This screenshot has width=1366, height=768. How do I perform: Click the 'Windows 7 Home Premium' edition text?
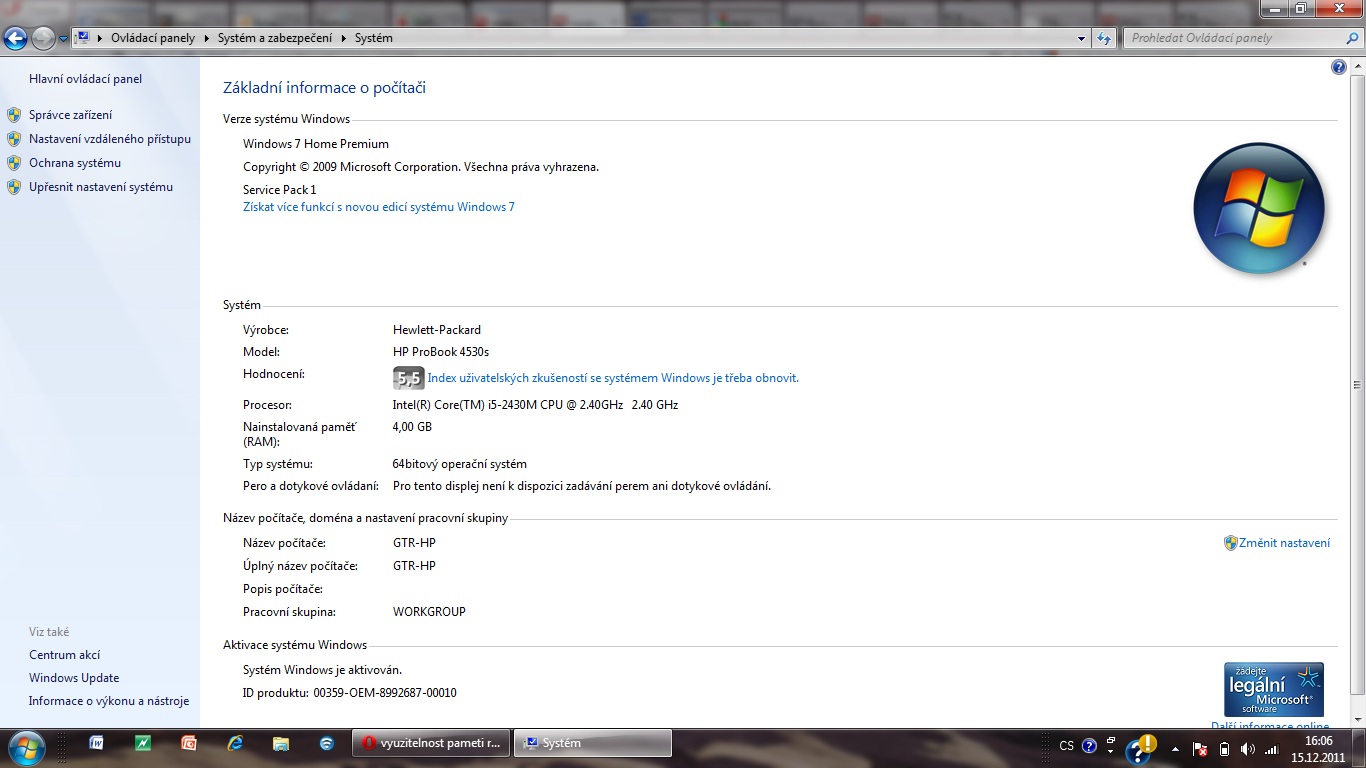click(316, 144)
